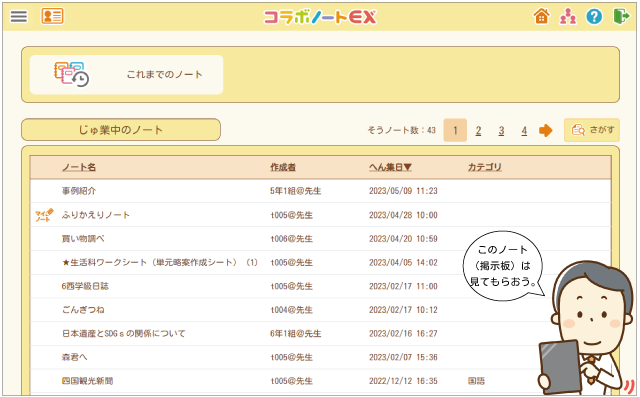Click the orange next page arrow
This screenshot has height=397, width=640.
point(545,131)
